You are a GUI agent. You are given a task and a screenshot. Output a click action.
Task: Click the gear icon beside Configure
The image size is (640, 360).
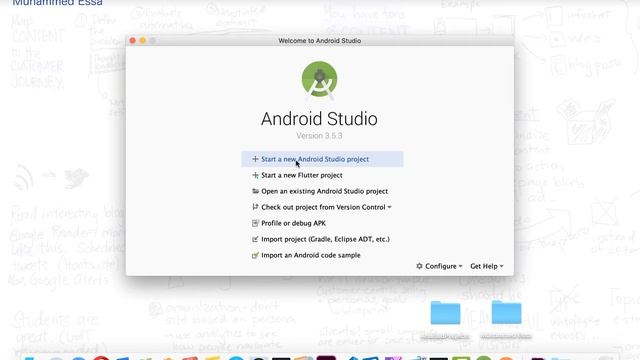click(x=419, y=266)
